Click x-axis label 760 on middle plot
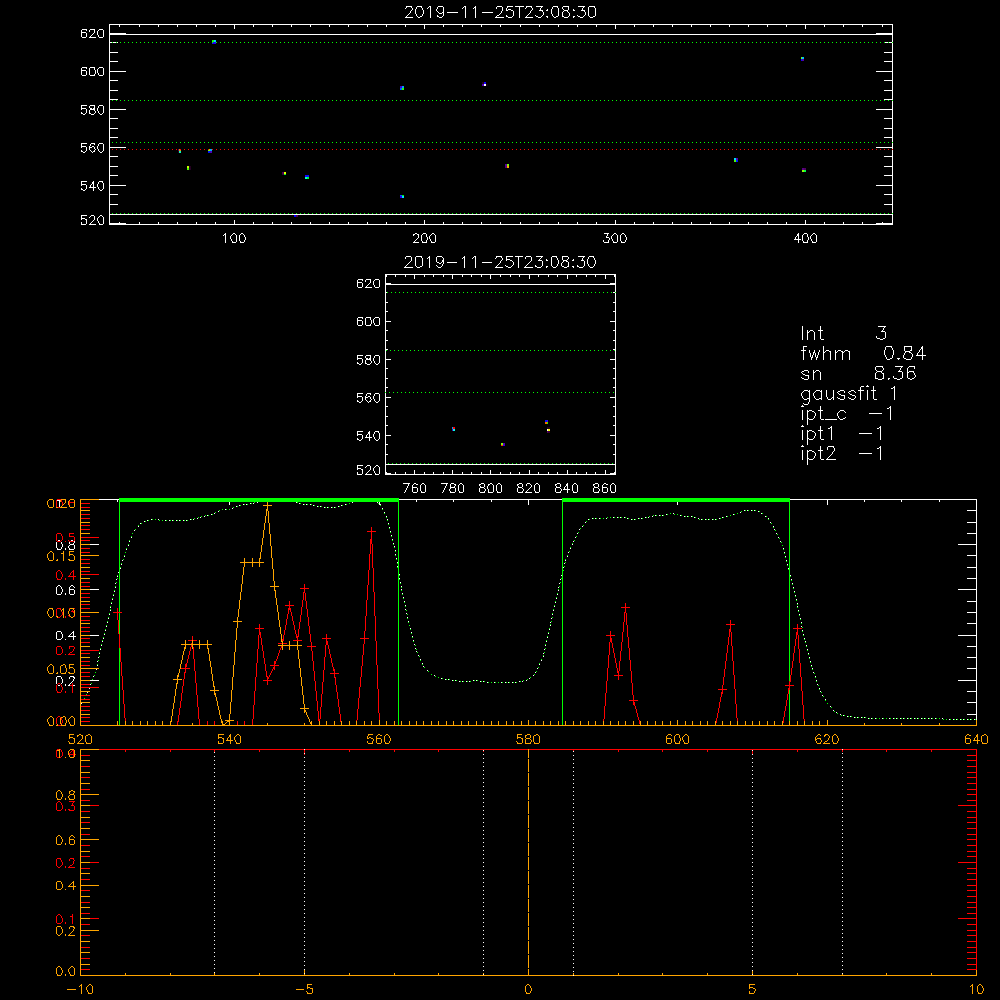The image size is (1000, 1000). click(x=415, y=489)
